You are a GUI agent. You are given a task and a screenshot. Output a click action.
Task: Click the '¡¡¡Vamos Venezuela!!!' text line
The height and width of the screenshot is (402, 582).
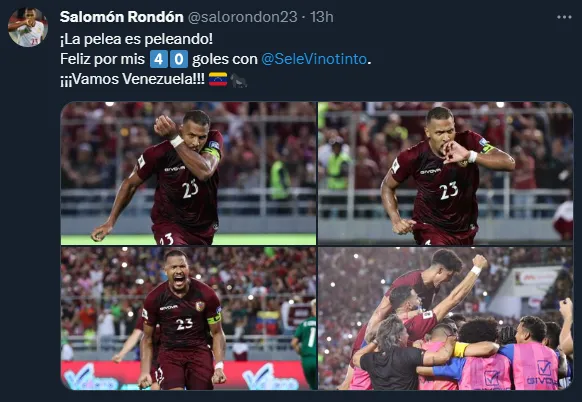(x=133, y=79)
